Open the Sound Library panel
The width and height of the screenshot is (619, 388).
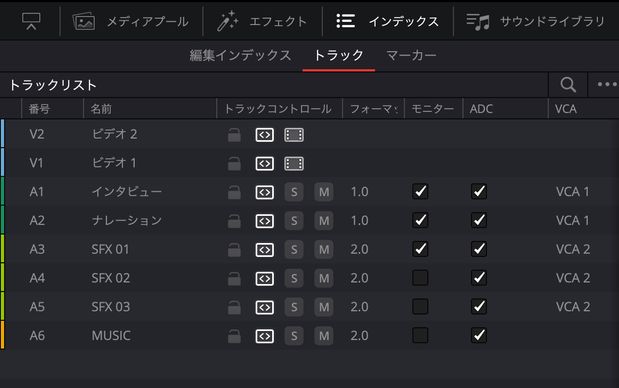(x=536, y=21)
